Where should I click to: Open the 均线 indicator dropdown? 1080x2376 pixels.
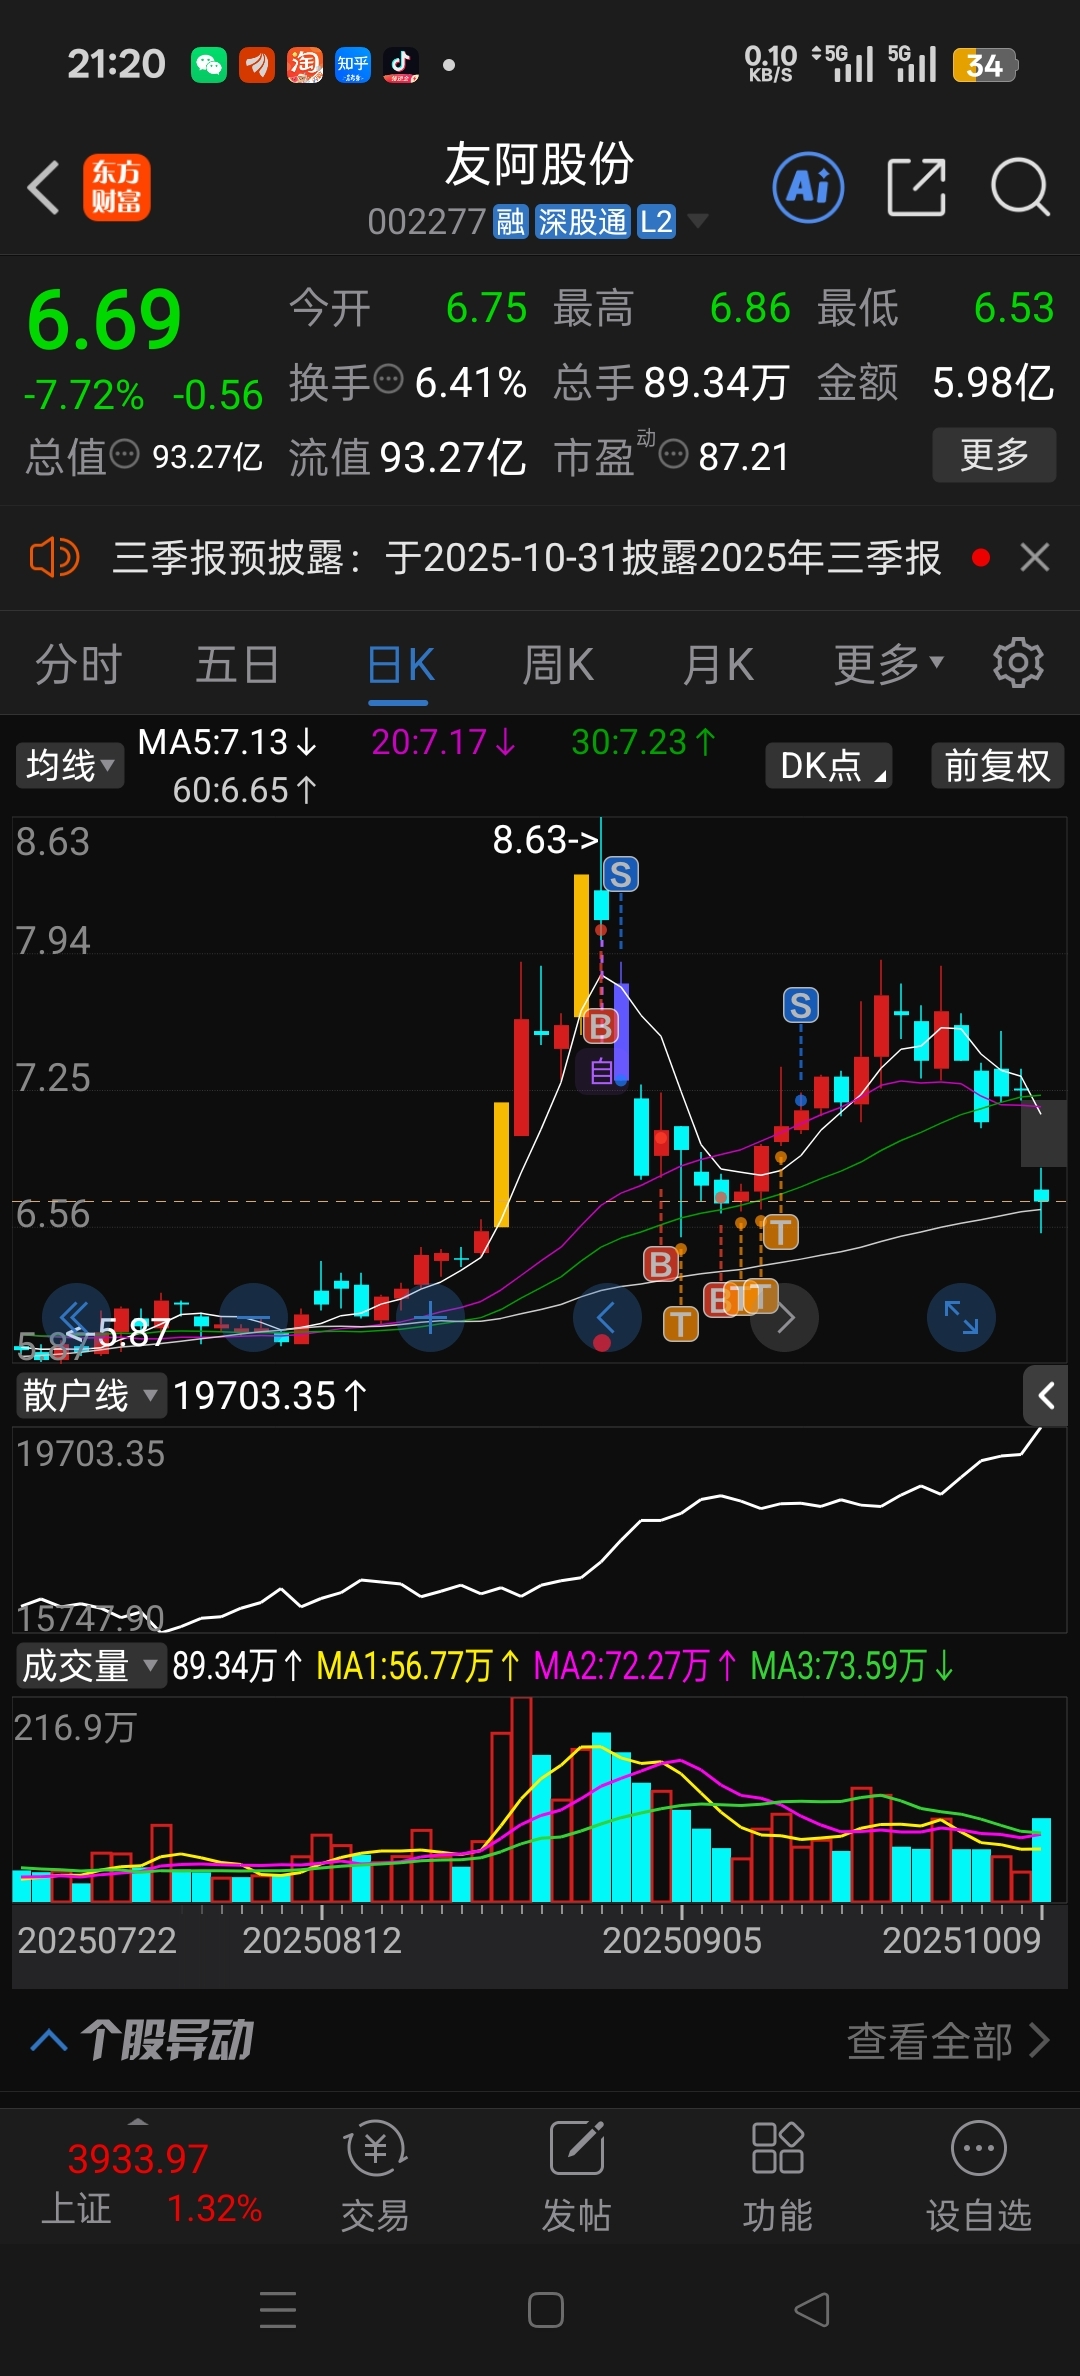pos(69,765)
